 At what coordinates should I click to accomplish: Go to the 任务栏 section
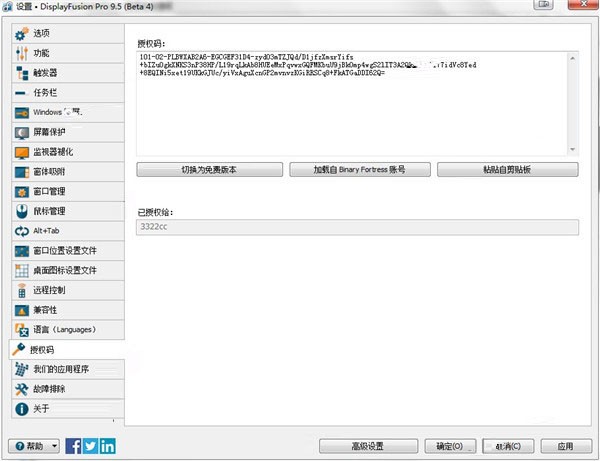click(x=68, y=93)
